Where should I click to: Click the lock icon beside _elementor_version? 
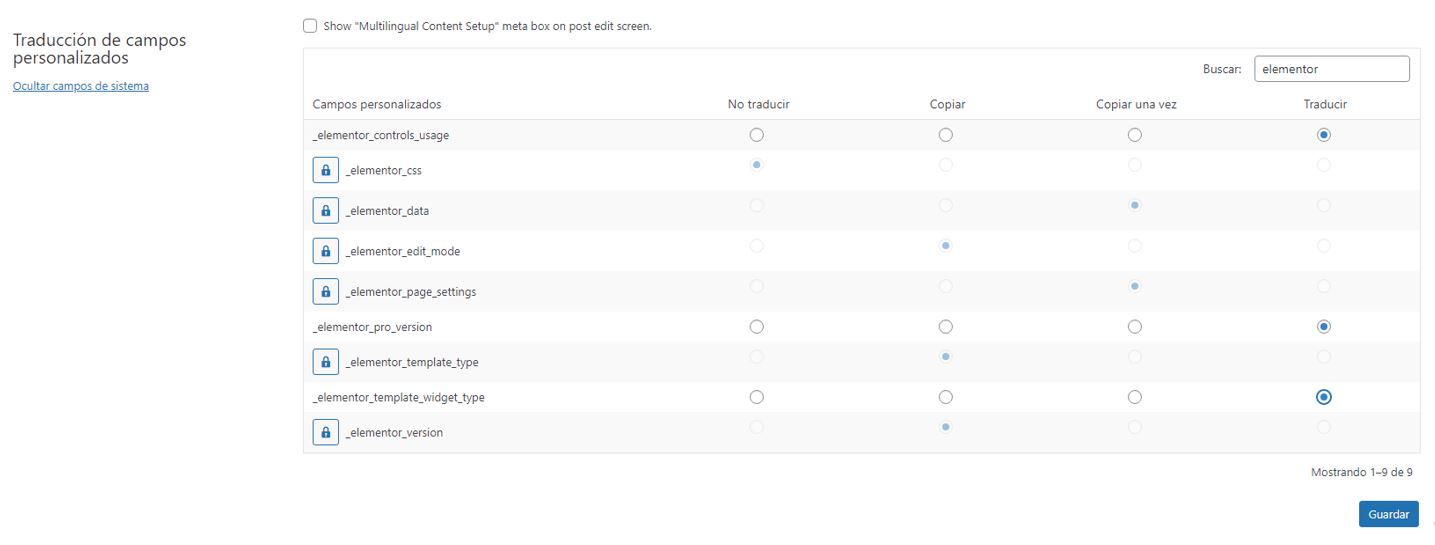coord(325,432)
